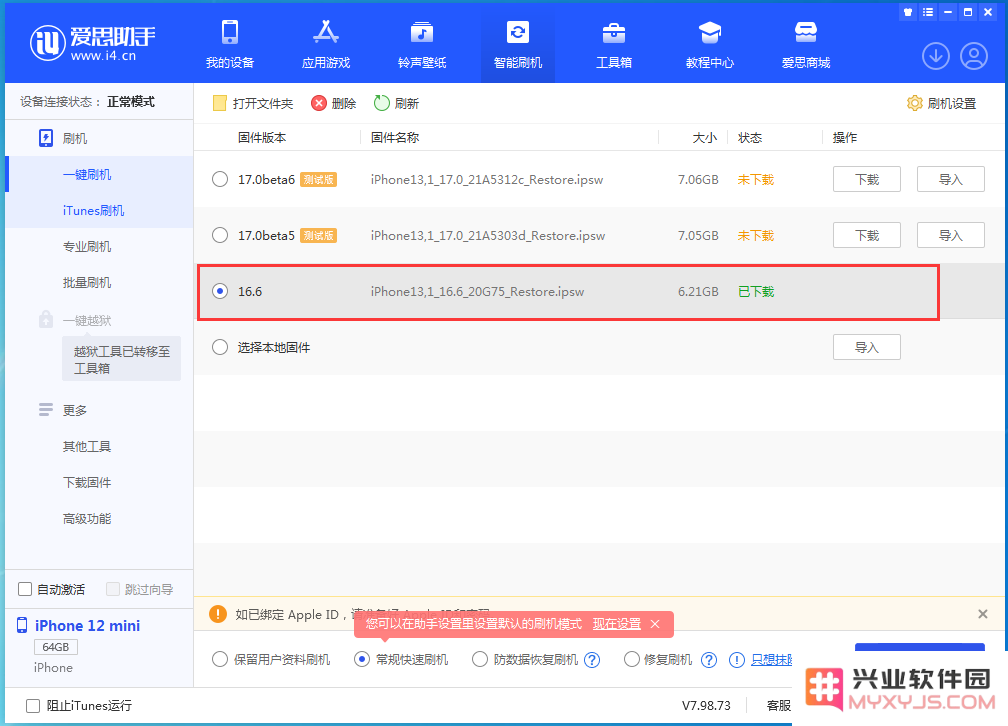Click 刷机 sidebar flash icon
1008x726 pixels.
46,138
